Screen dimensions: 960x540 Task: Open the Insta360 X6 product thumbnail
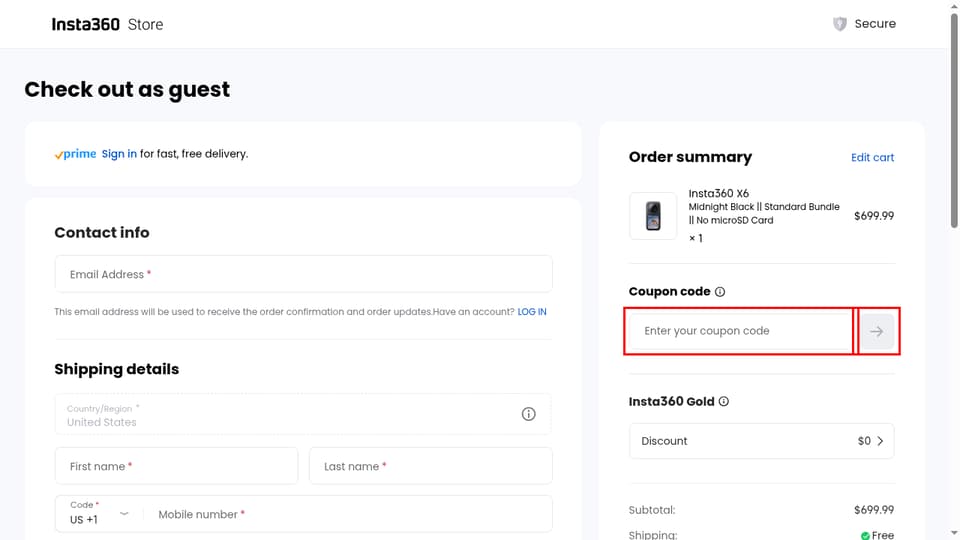(653, 216)
